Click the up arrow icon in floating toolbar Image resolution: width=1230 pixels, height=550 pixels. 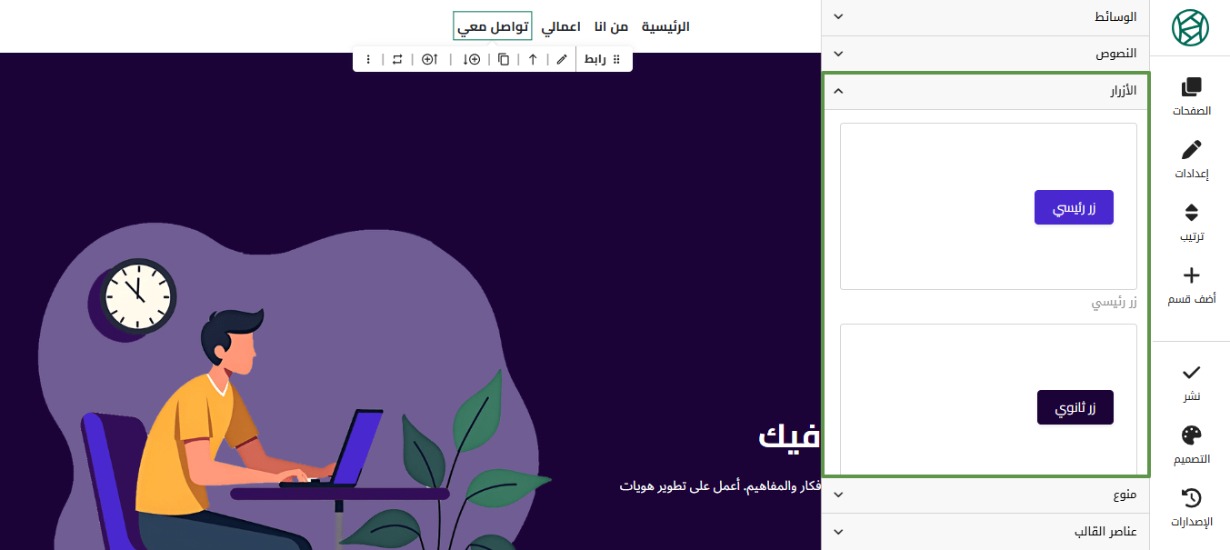(x=533, y=60)
